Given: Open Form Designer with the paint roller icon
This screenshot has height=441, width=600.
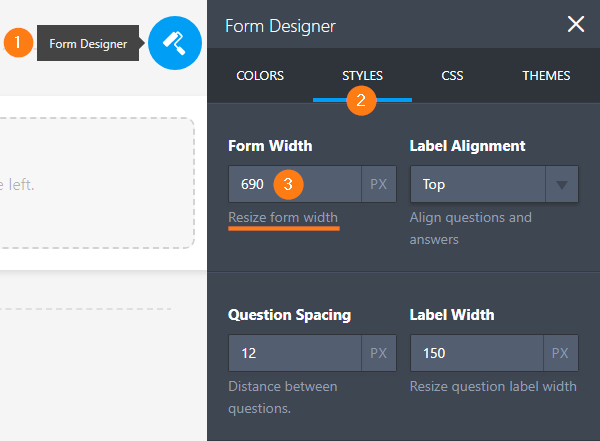Looking at the screenshot, I should 175,43.
